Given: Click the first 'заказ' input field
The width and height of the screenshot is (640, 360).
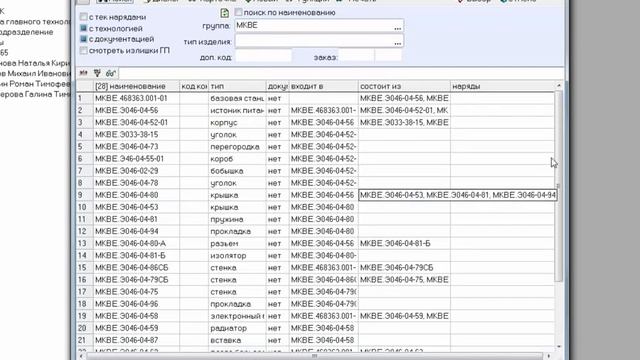Looking at the screenshot, I should (x=356, y=56).
